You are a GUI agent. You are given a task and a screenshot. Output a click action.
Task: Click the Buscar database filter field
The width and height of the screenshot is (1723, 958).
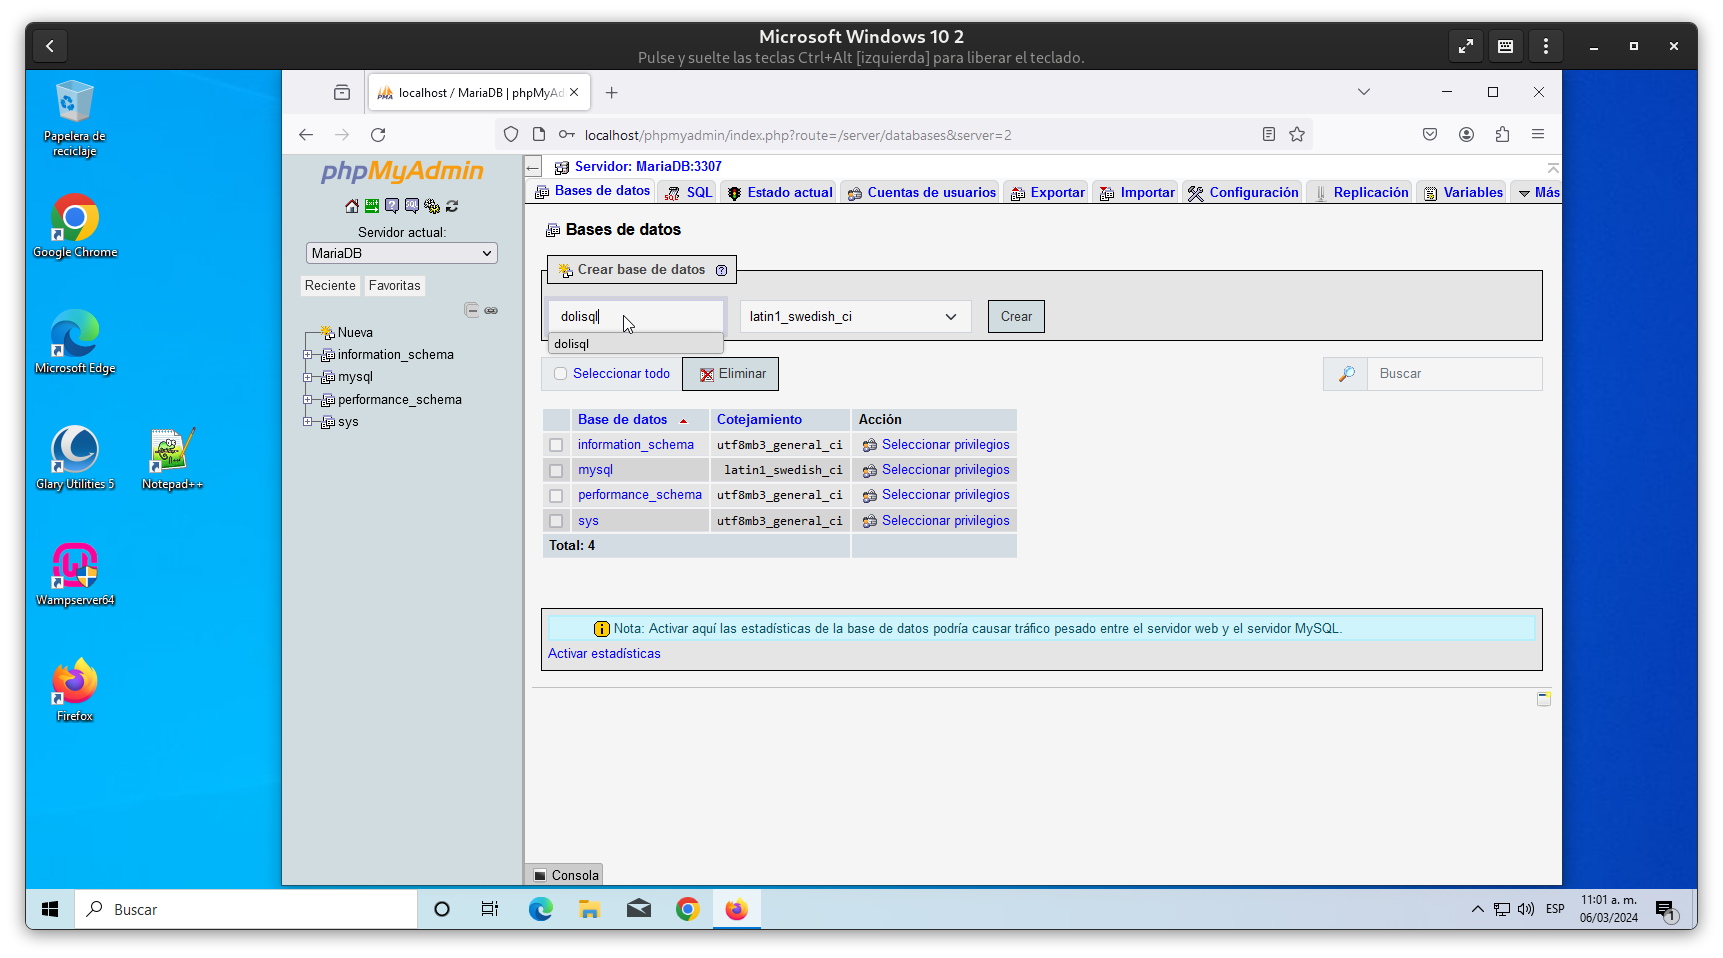click(x=1453, y=374)
